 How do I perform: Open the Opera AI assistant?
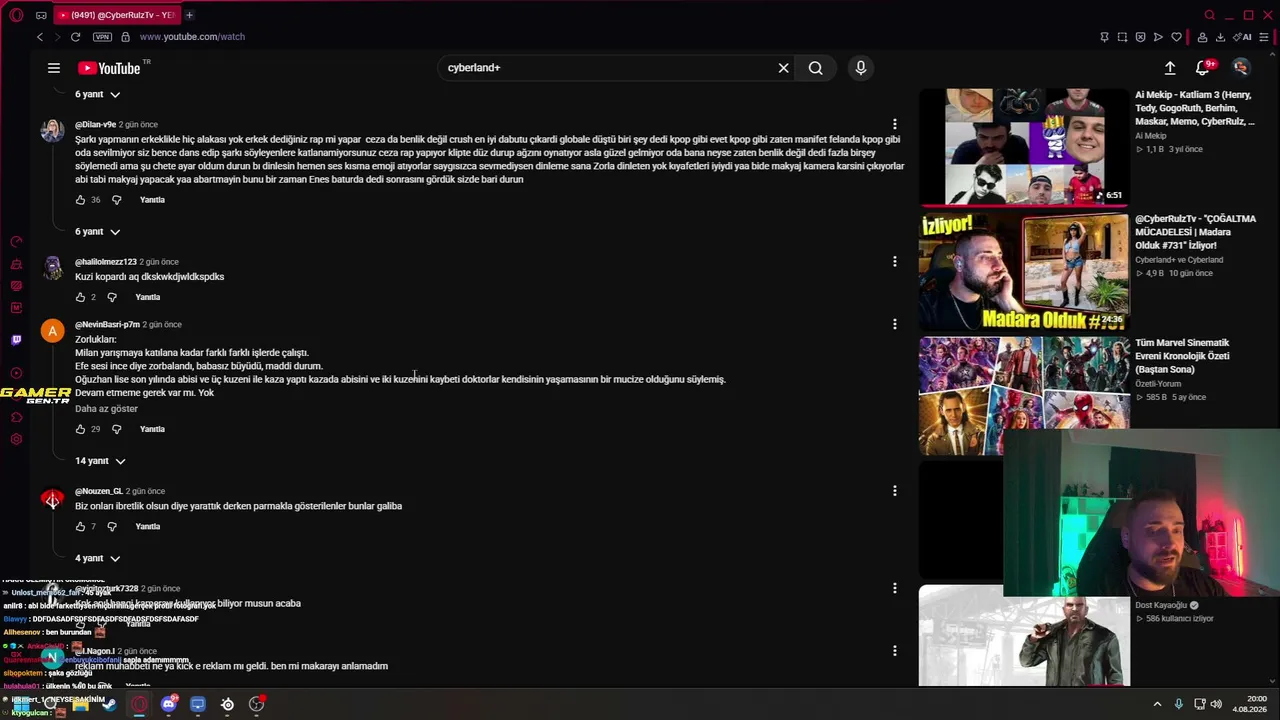tap(1243, 37)
